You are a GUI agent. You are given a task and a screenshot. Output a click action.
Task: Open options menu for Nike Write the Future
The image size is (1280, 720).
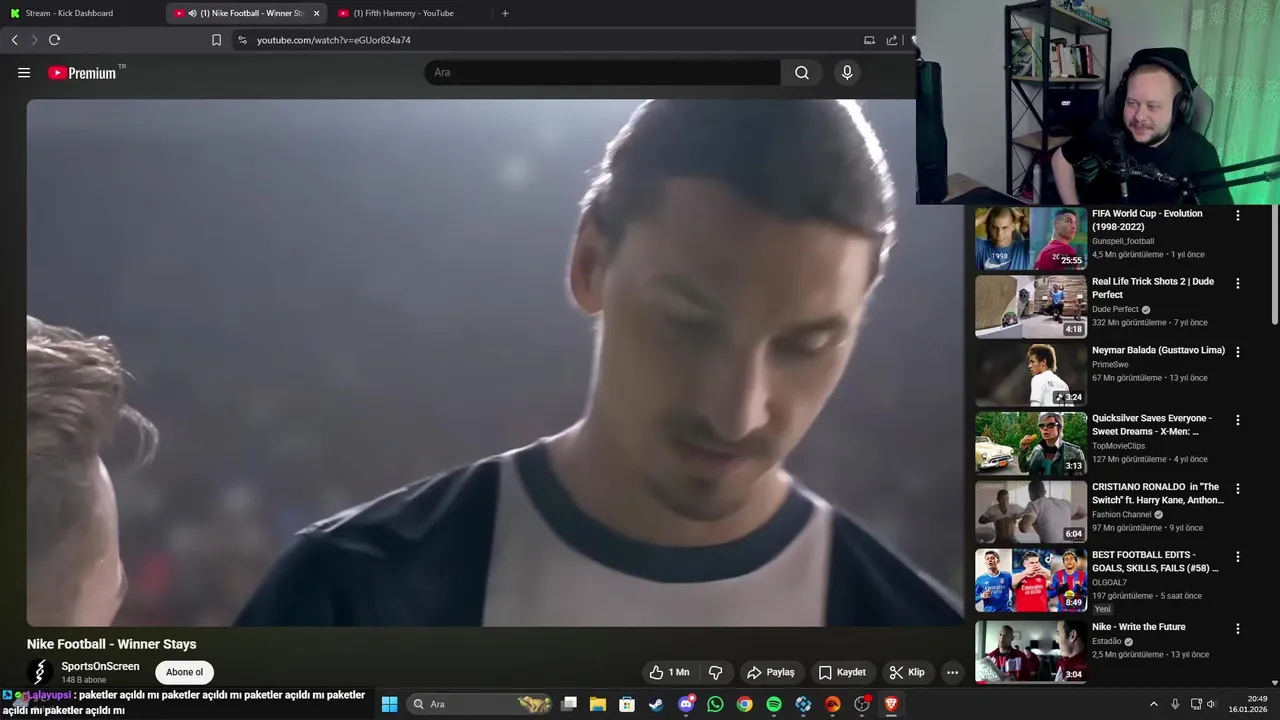click(x=1238, y=629)
